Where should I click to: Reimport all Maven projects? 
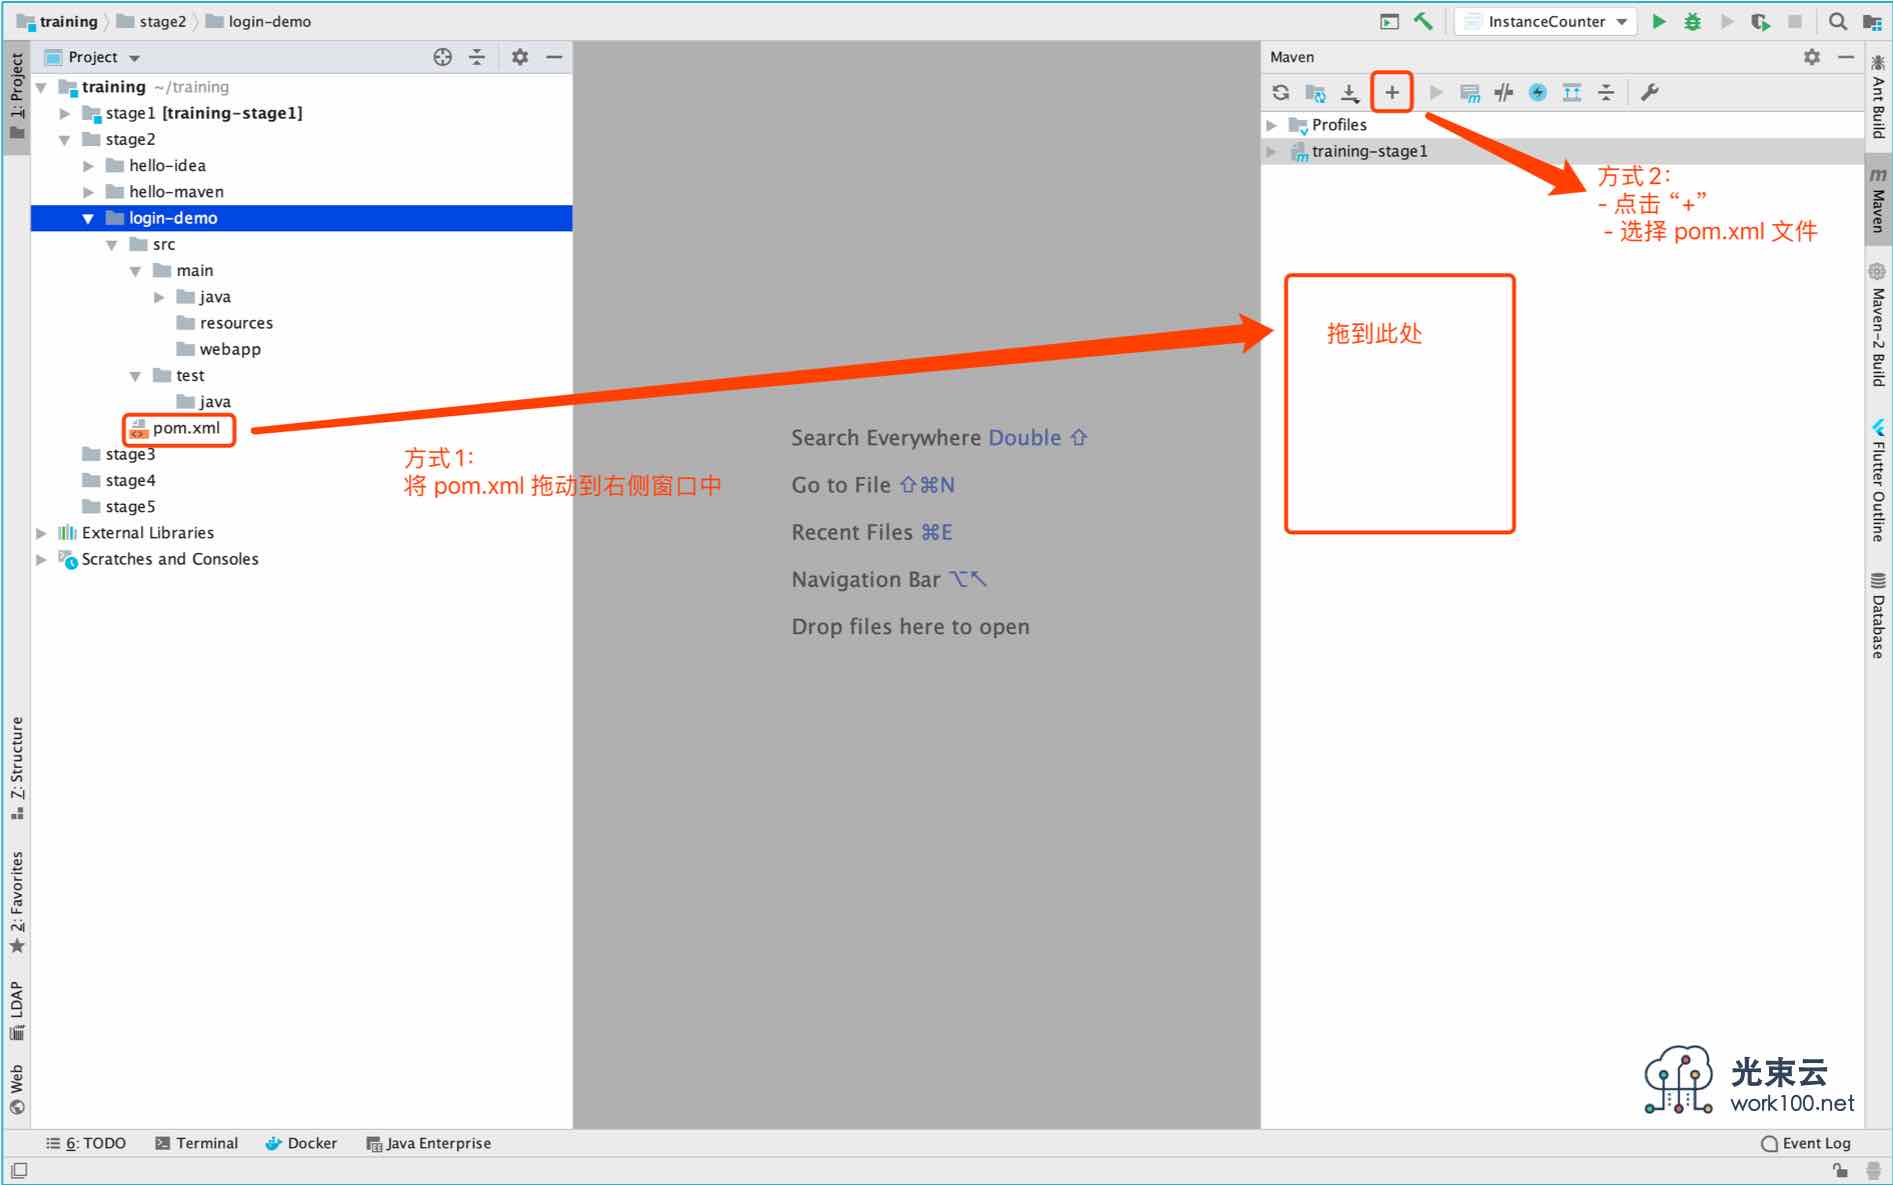(1281, 93)
